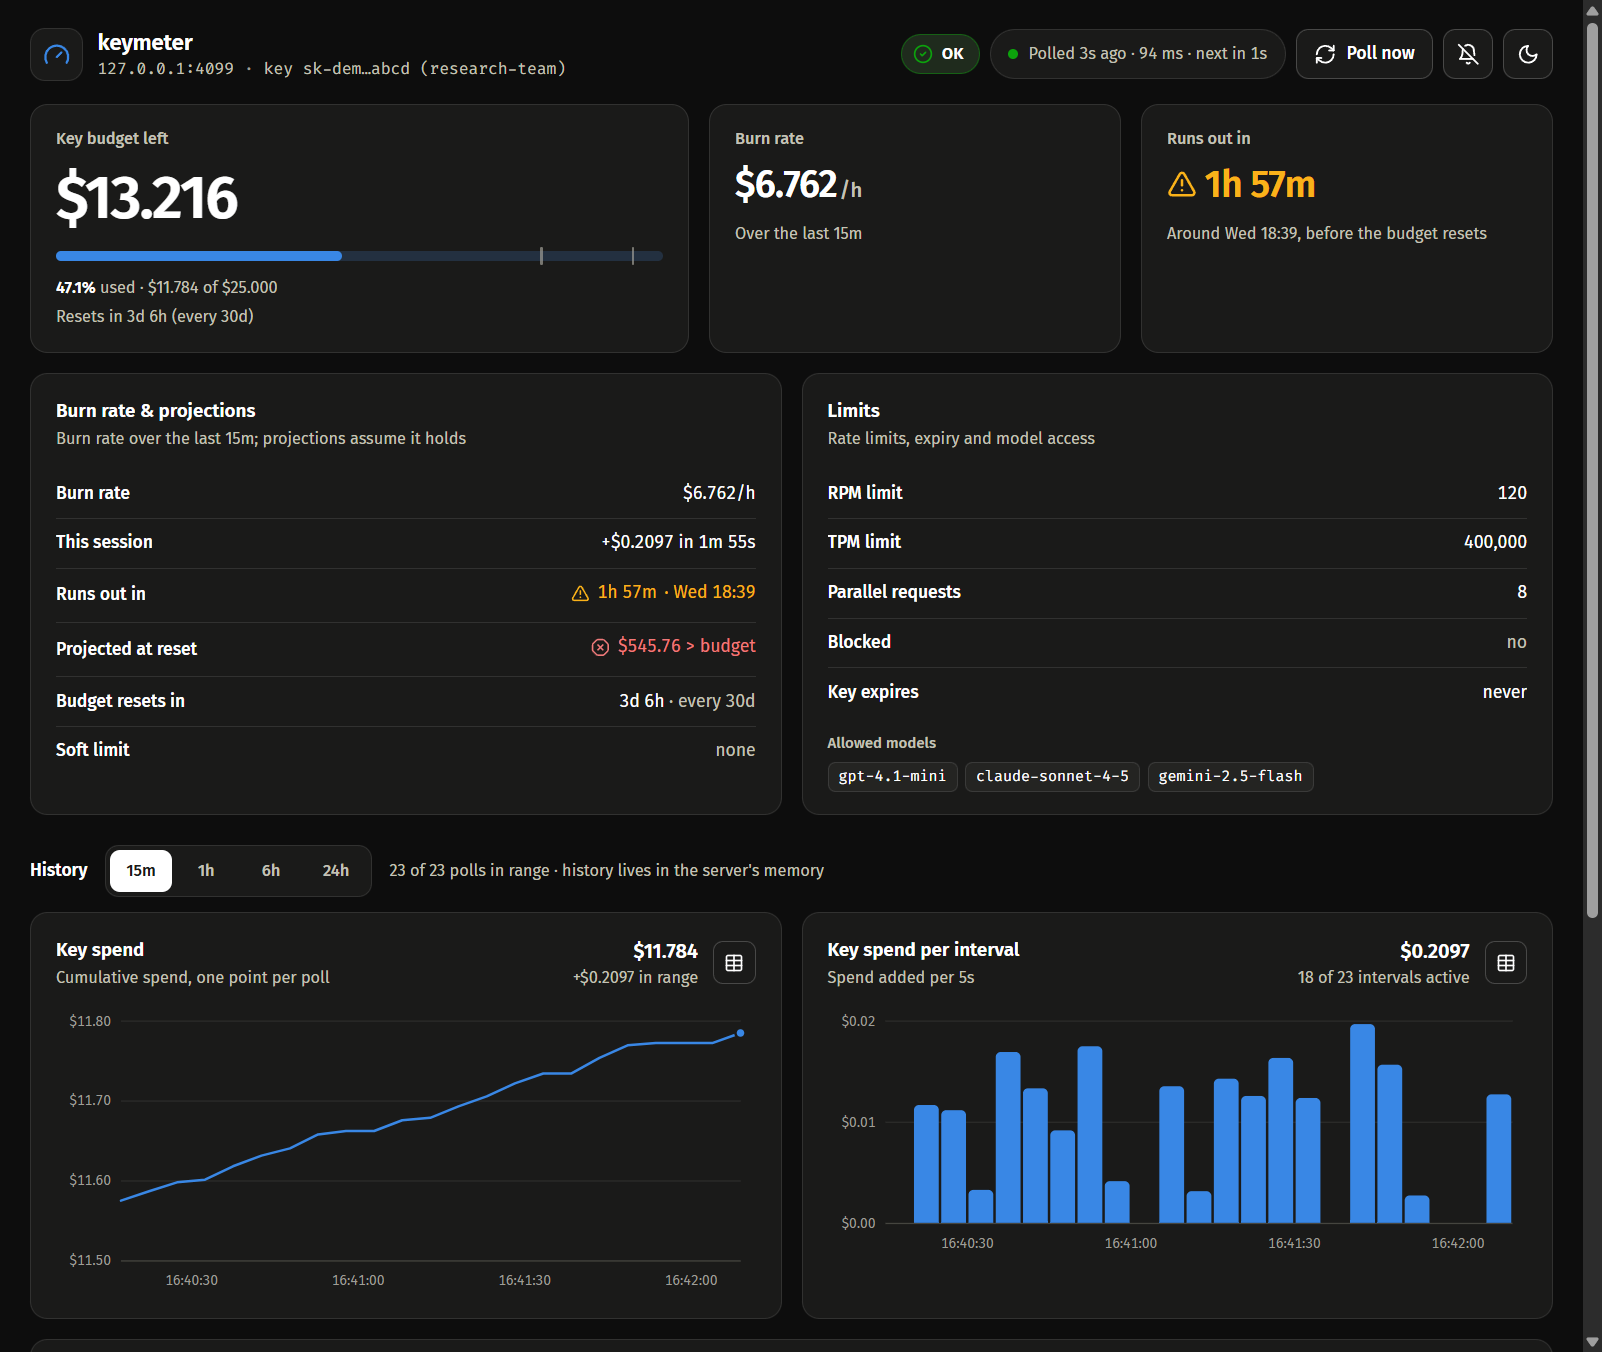Click the 'key sk-dem…abcd (research-team)' text
The height and width of the screenshot is (1352, 1602).
tap(415, 68)
